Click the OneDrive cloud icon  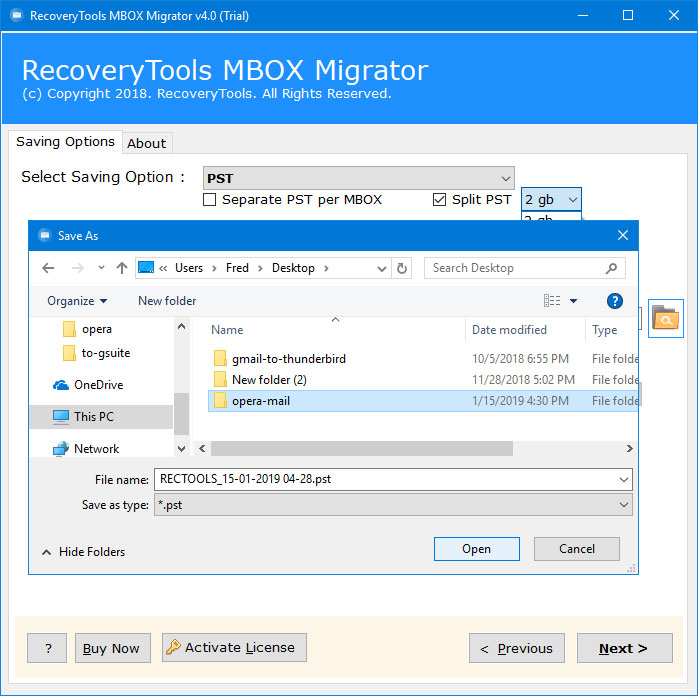[61, 384]
